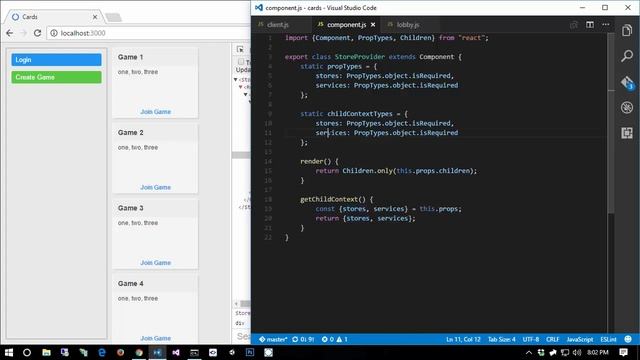This screenshot has height=360, width=640.
Task: Click the master* git branch in status bar
Action: [273, 339]
